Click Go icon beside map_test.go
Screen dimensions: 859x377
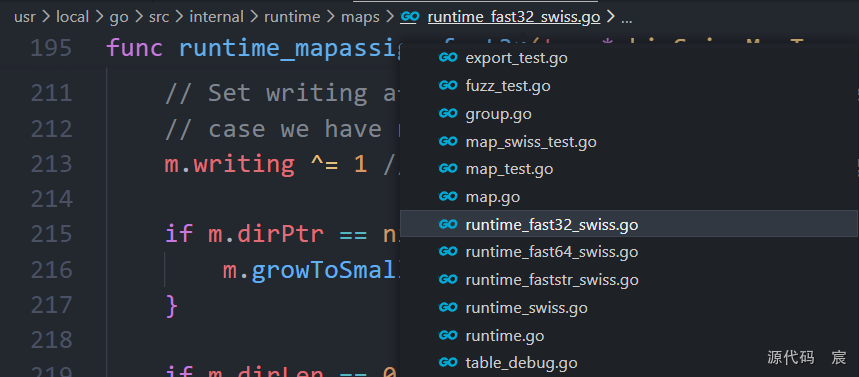(448, 169)
